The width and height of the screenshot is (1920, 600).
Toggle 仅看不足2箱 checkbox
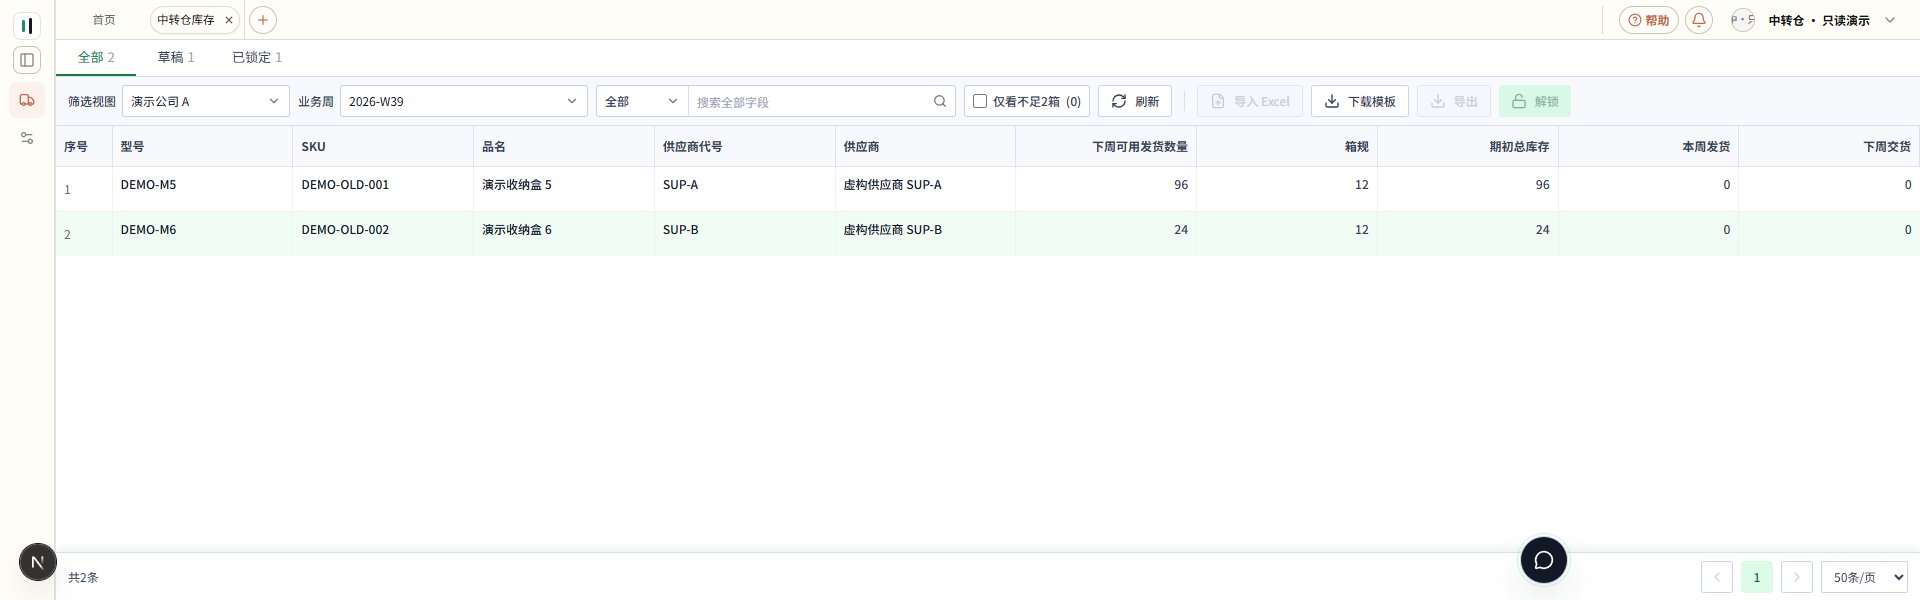pos(980,101)
